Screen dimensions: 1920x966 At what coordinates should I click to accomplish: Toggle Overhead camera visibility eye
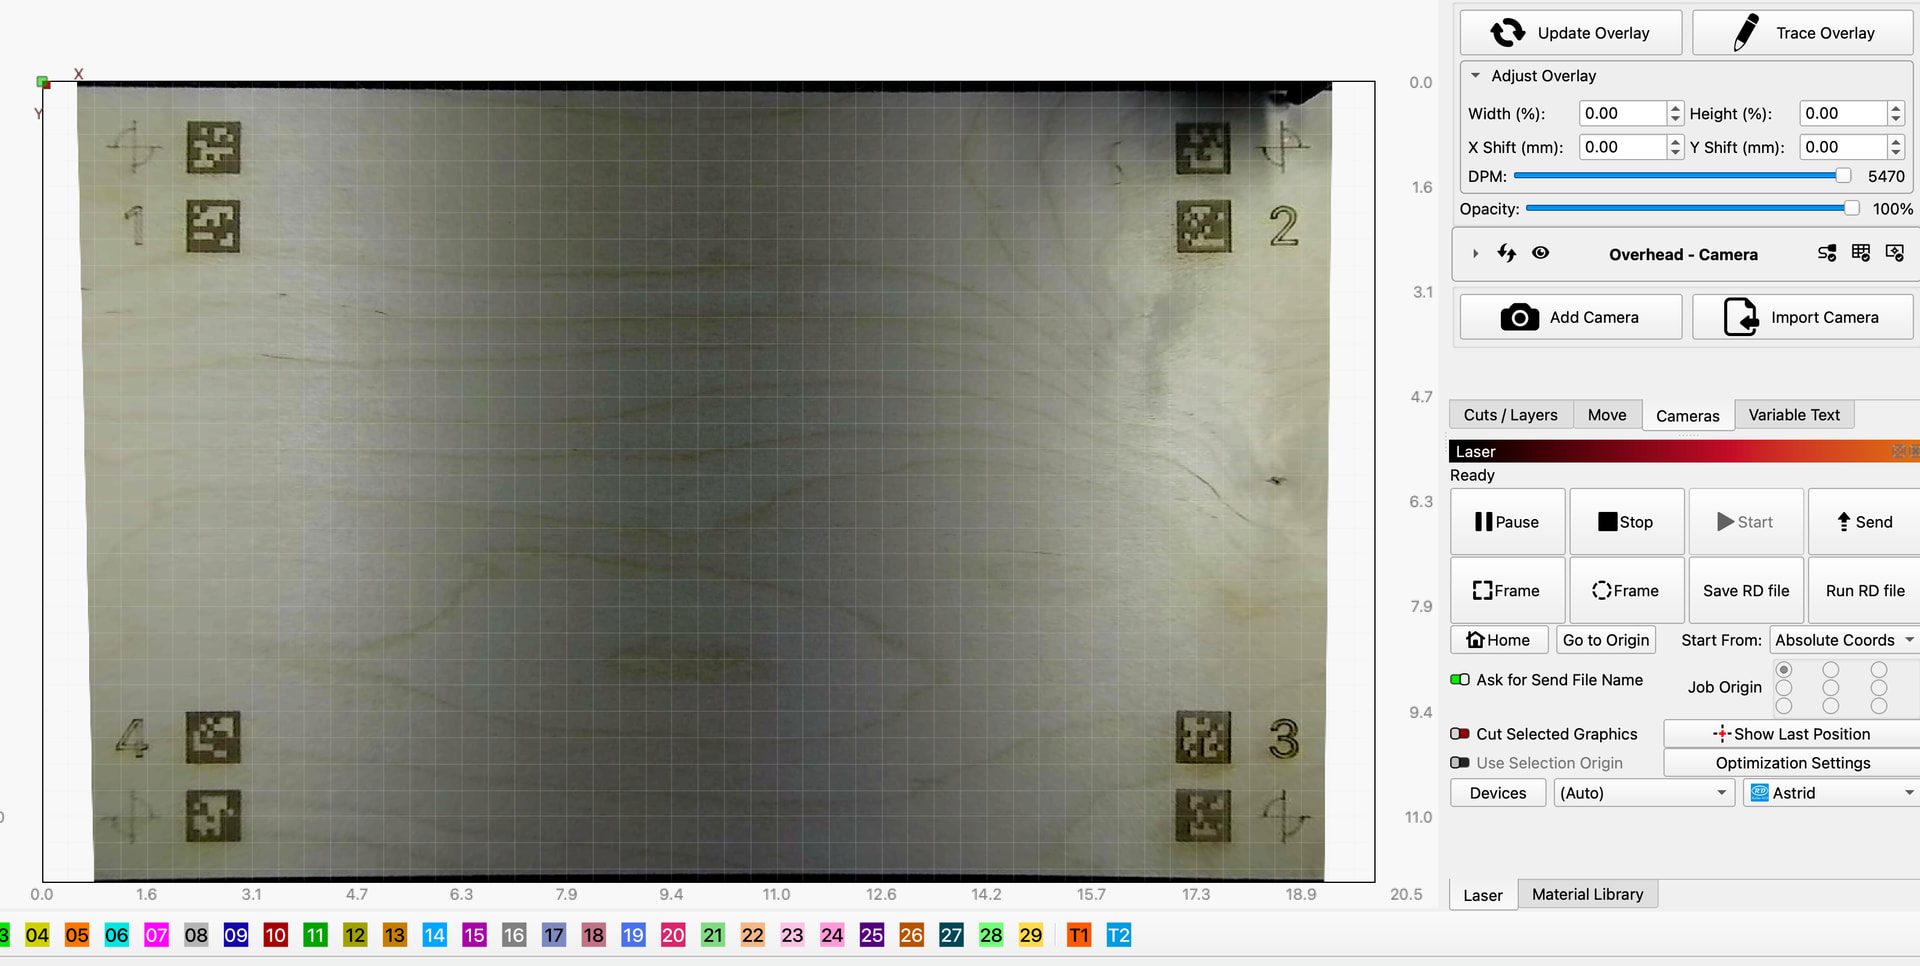click(1541, 253)
